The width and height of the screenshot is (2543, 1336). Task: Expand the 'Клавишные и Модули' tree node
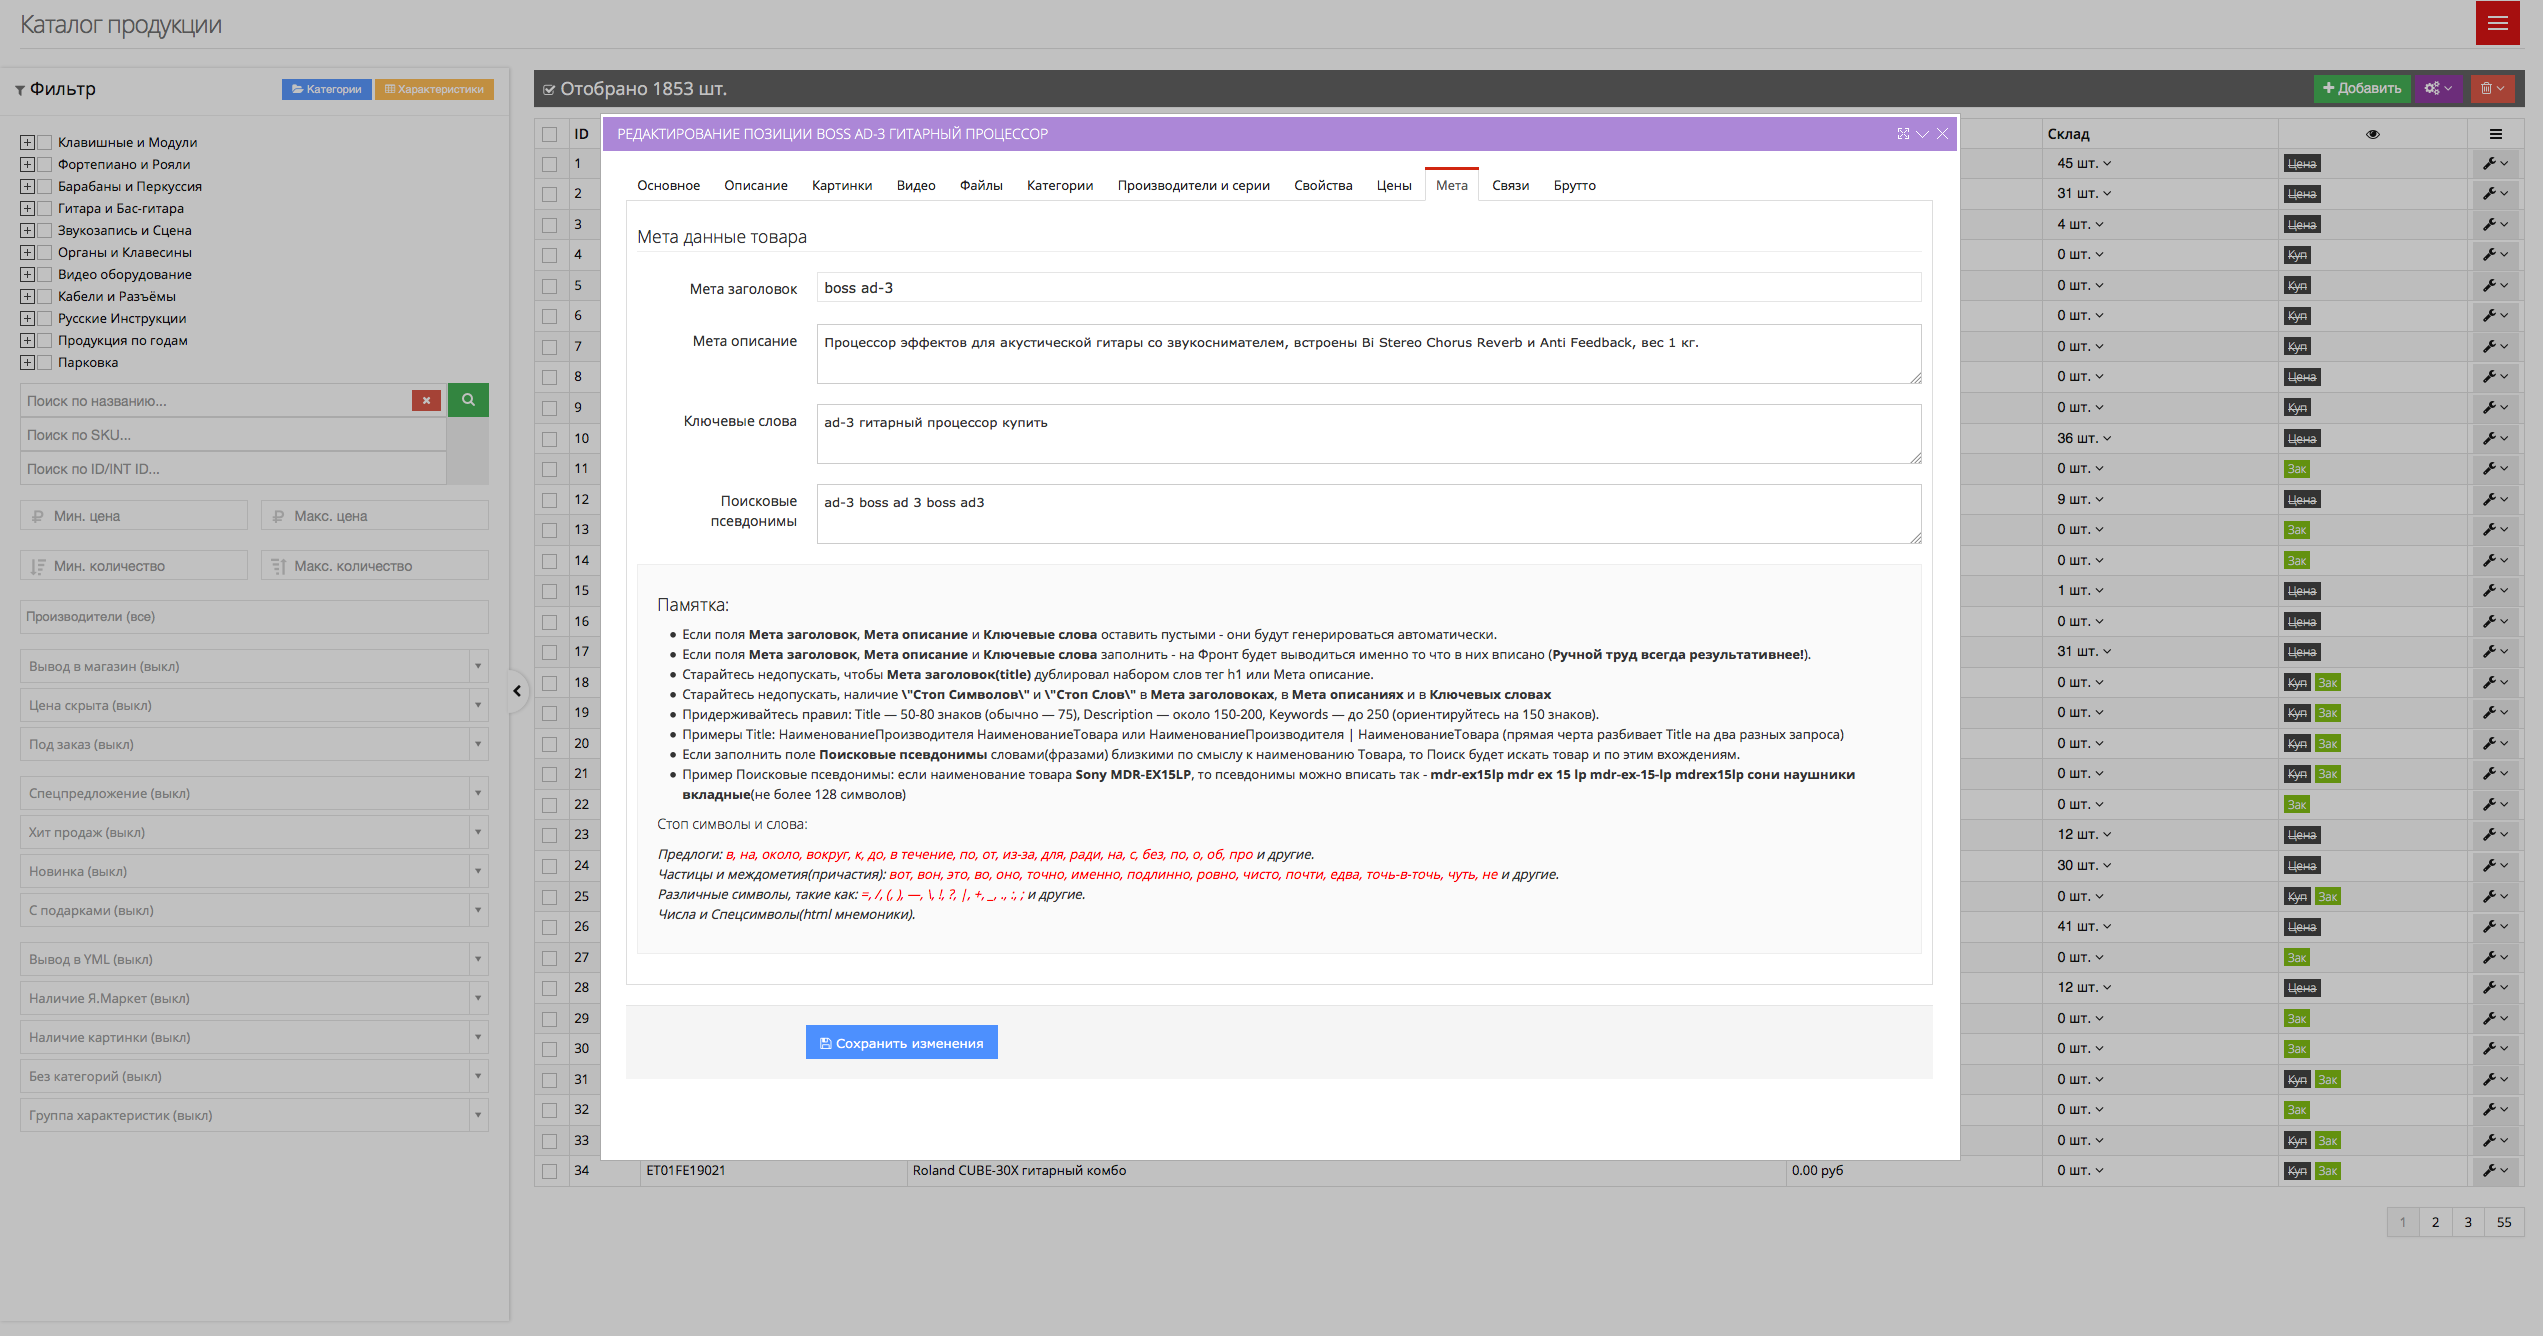point(27,142)
